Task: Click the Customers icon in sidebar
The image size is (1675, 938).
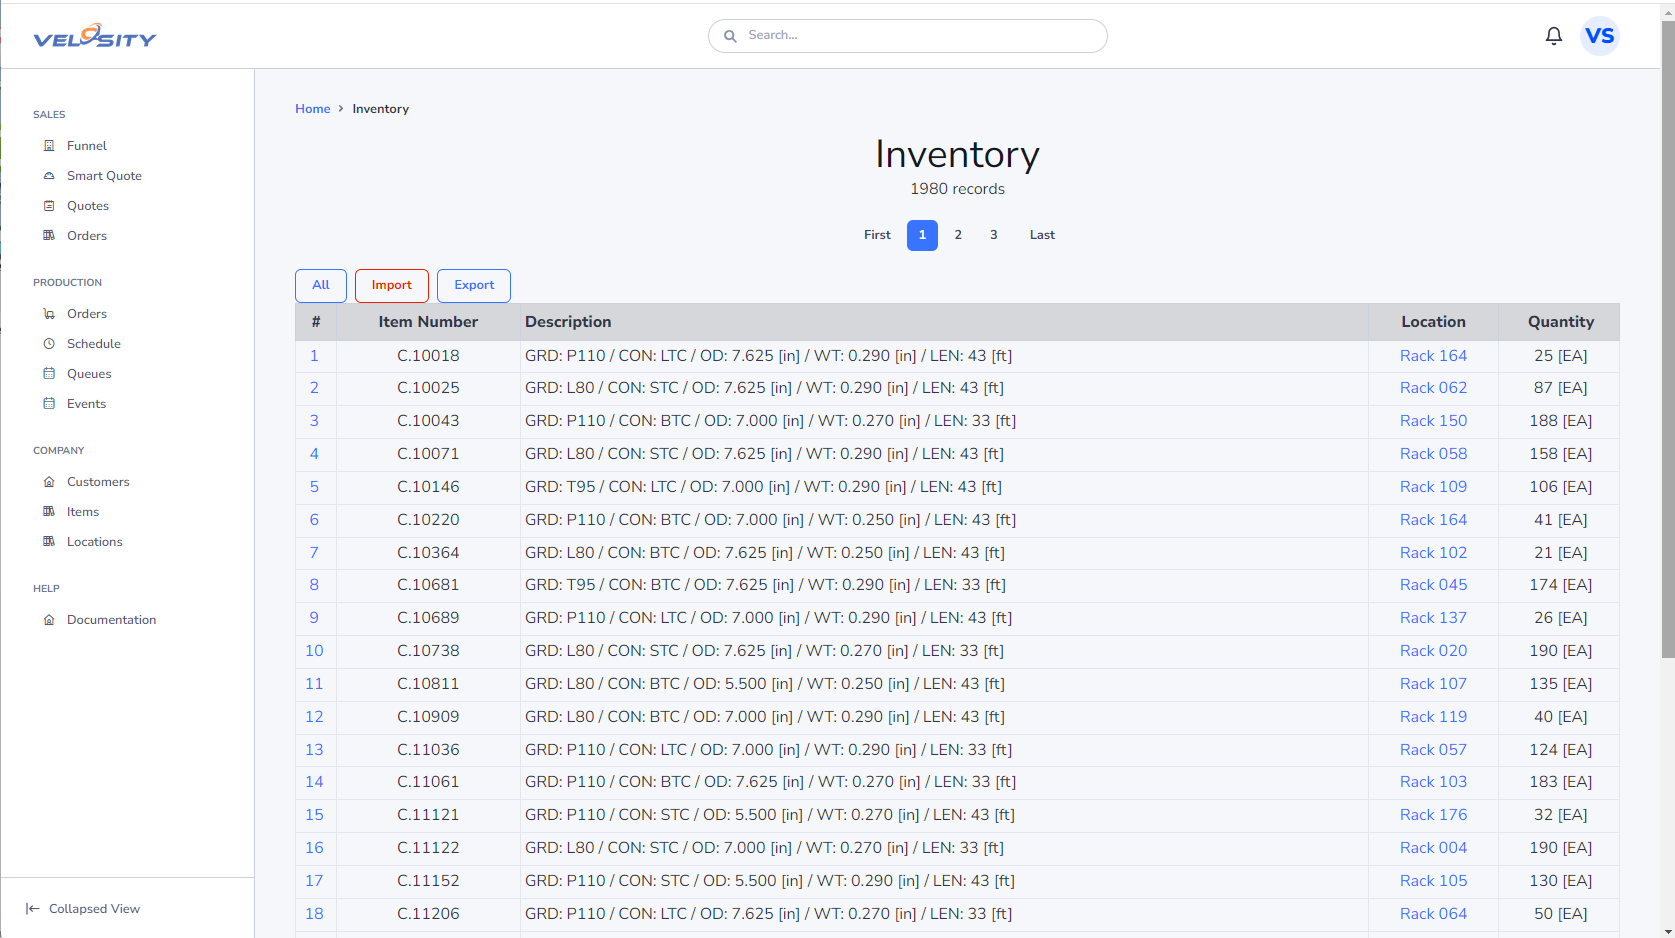Action: pyautogui.click(x=49, y=482)
